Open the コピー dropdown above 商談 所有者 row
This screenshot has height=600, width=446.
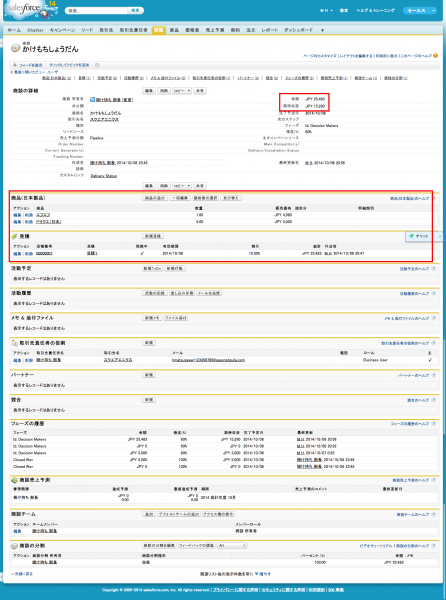[182, 91]
